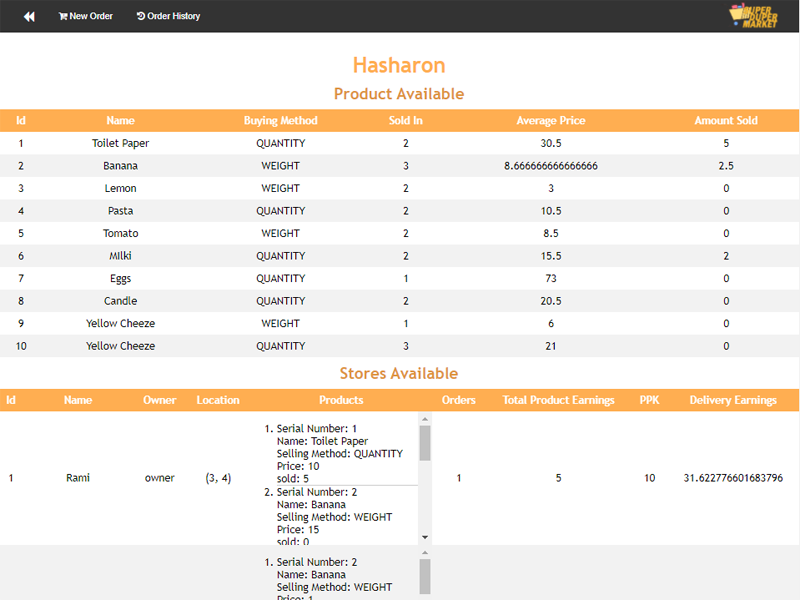Select the Tomato product name
The height and width of the screenshot is (600, 800).
[x=120, y=233]
